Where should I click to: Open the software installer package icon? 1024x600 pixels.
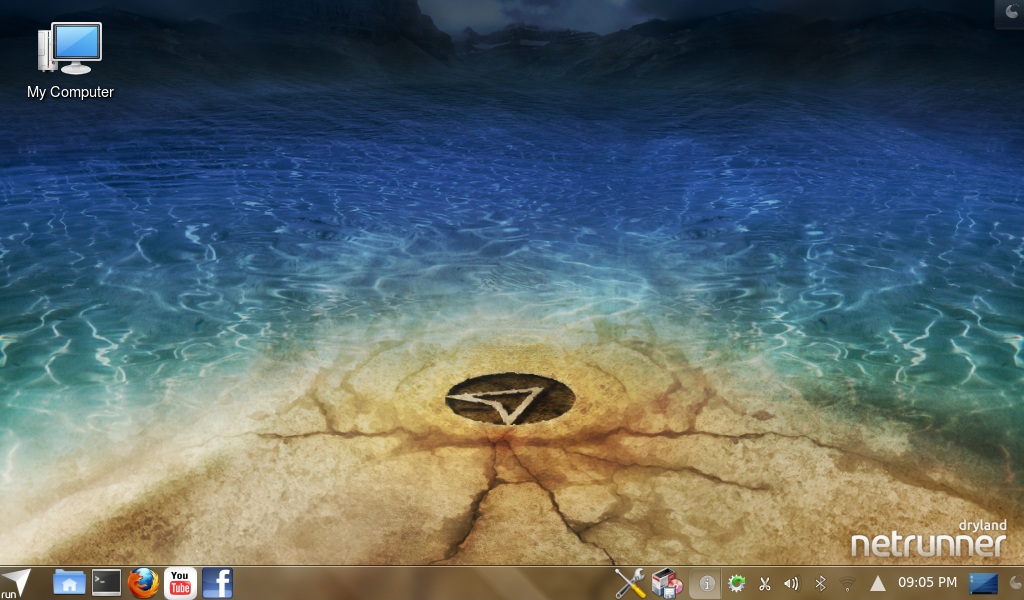click(x=667, y=583)
